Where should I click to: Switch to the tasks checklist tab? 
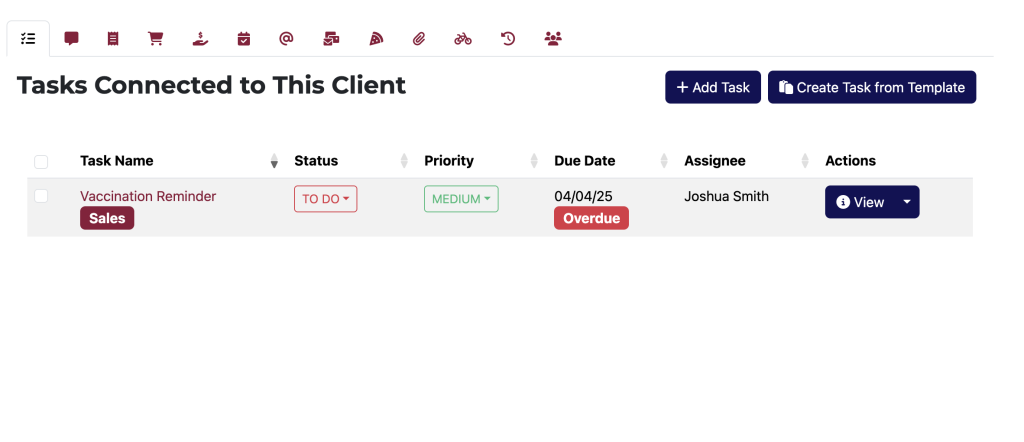(x=28, y=39)
